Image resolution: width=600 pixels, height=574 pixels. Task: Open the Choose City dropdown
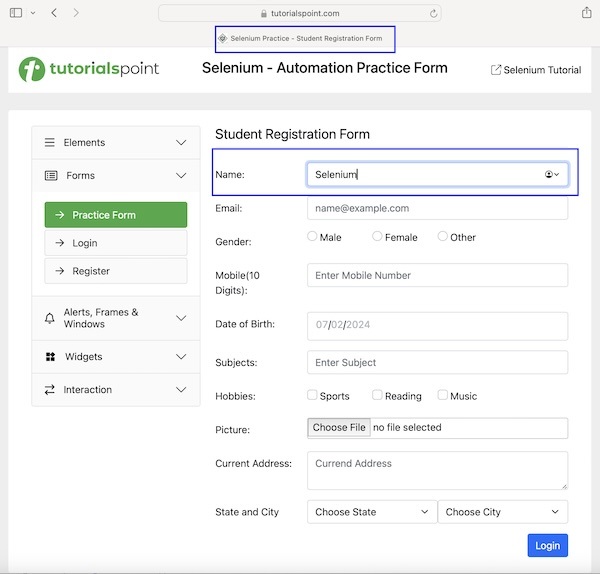click(502, 512)
